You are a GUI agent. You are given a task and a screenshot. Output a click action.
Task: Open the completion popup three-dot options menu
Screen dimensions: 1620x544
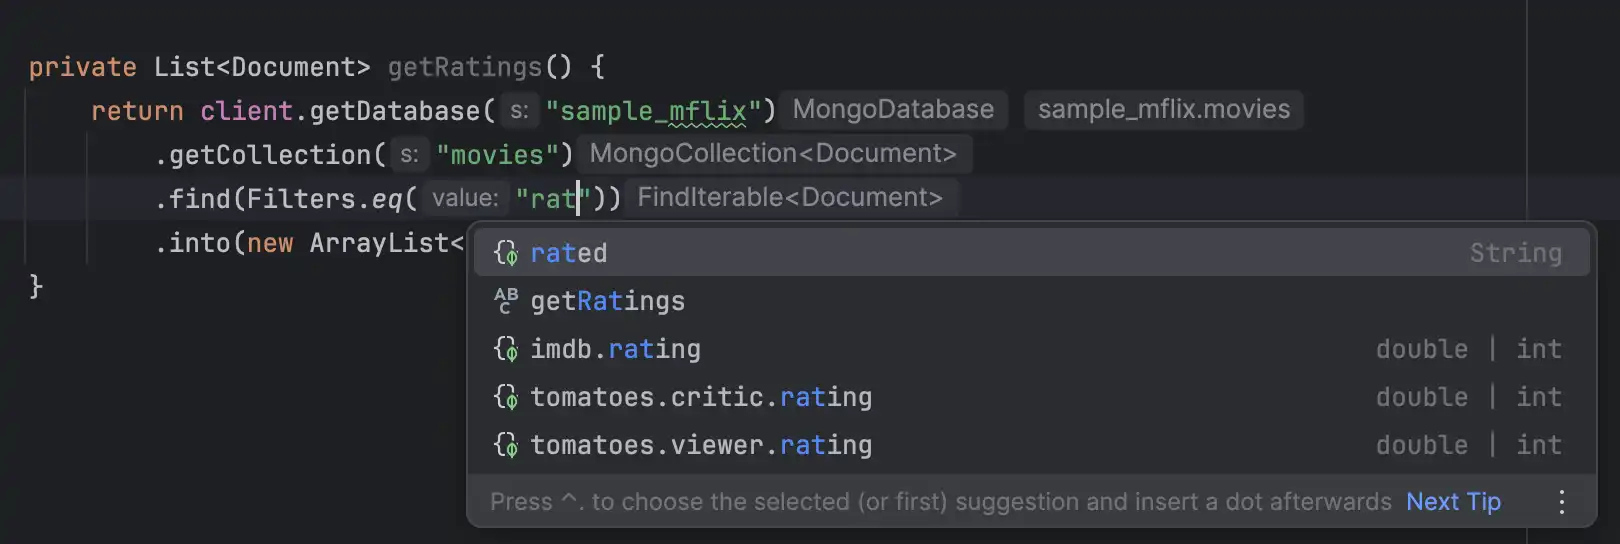coord(1561,502)
